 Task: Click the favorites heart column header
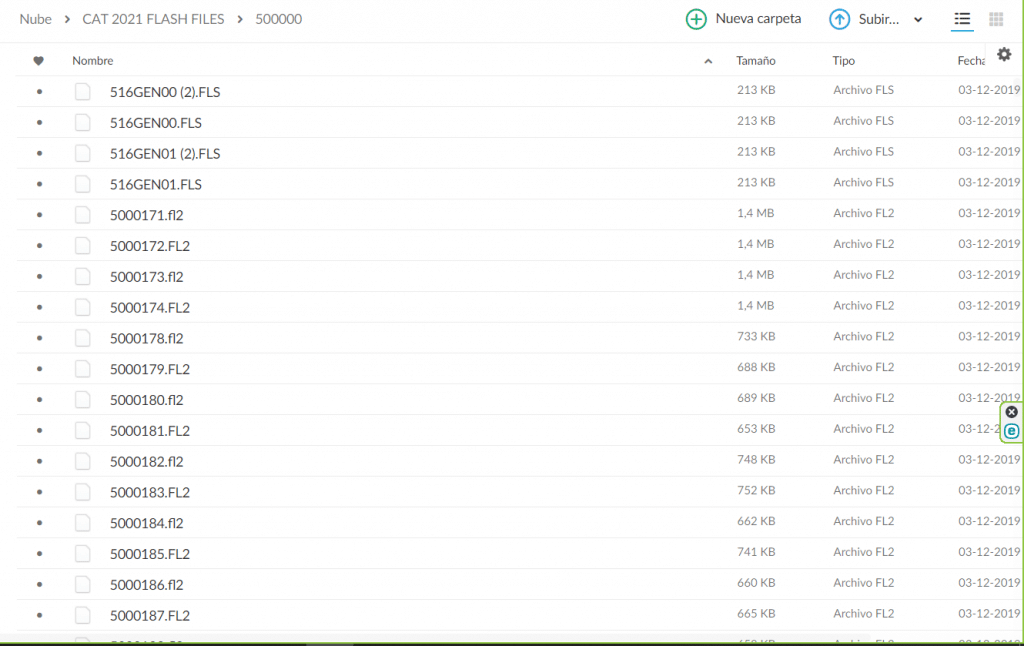click(x=39, y=61)
